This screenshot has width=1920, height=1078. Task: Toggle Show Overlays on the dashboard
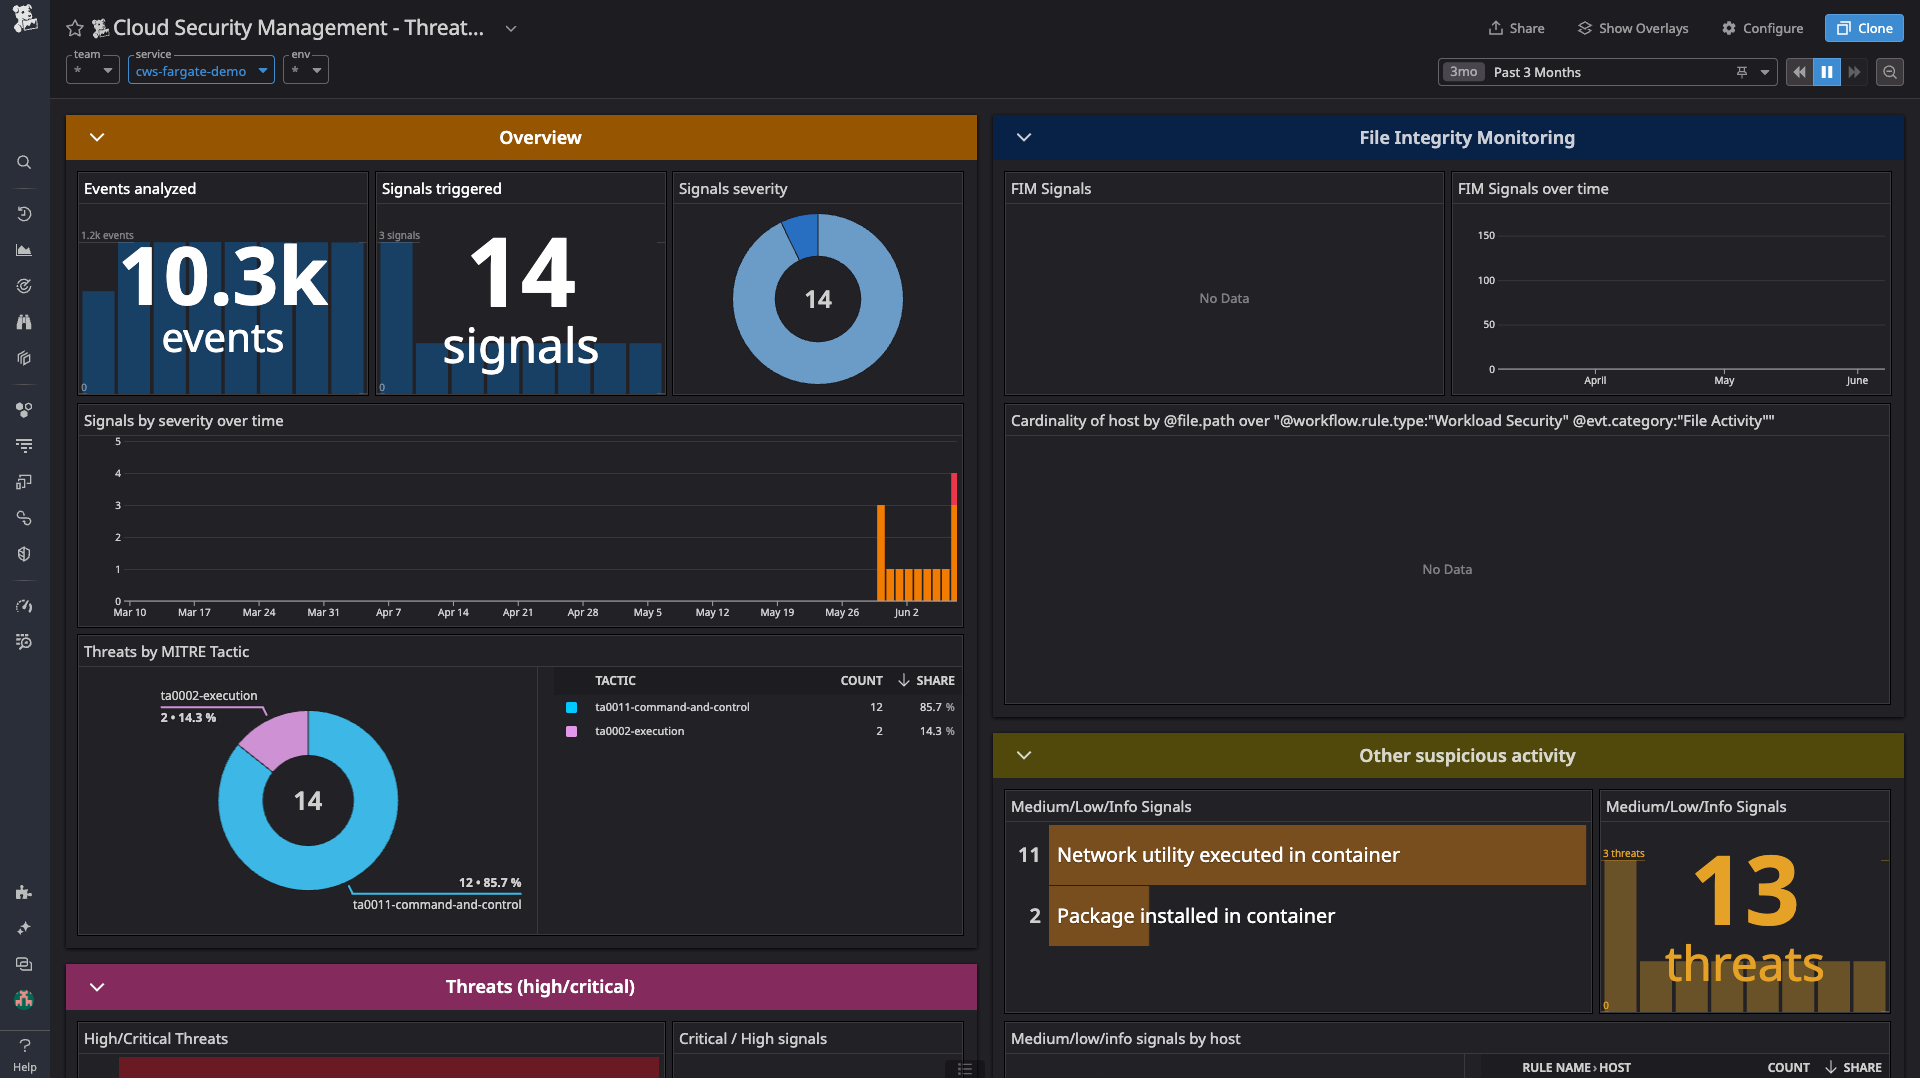pos(1632,28)
